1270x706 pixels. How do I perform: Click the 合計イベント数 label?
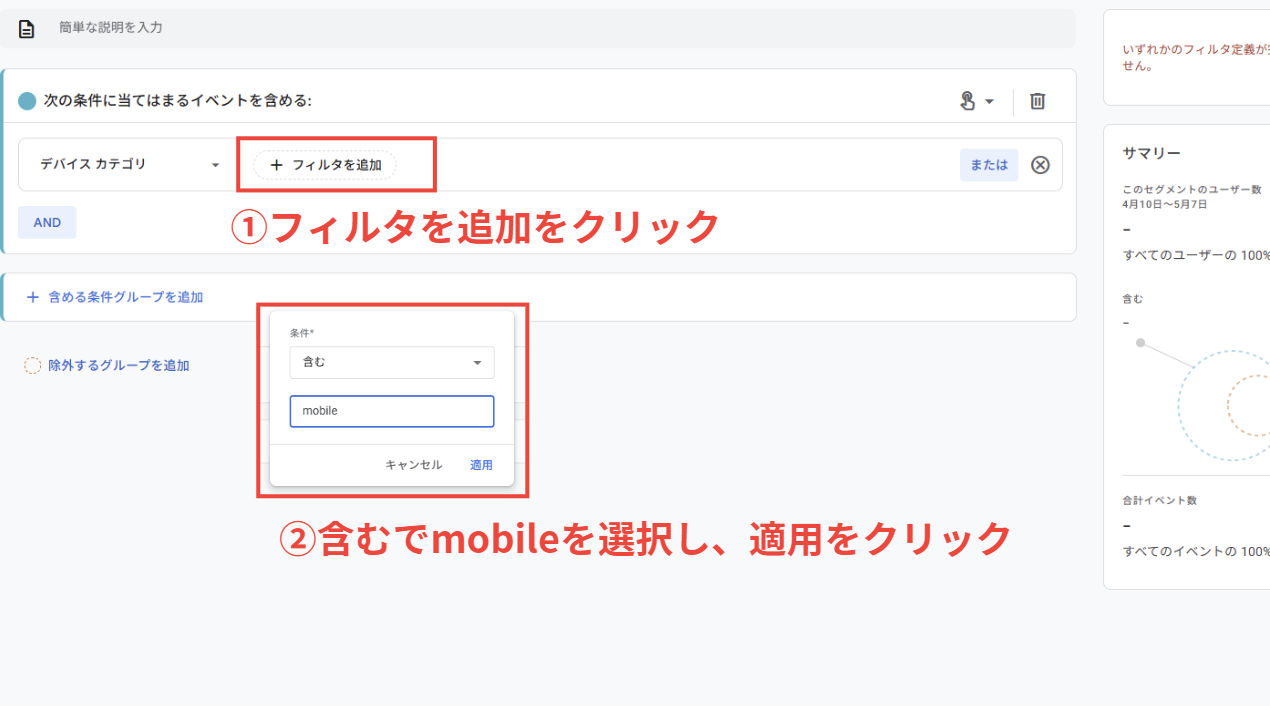tap(1160, 500)
